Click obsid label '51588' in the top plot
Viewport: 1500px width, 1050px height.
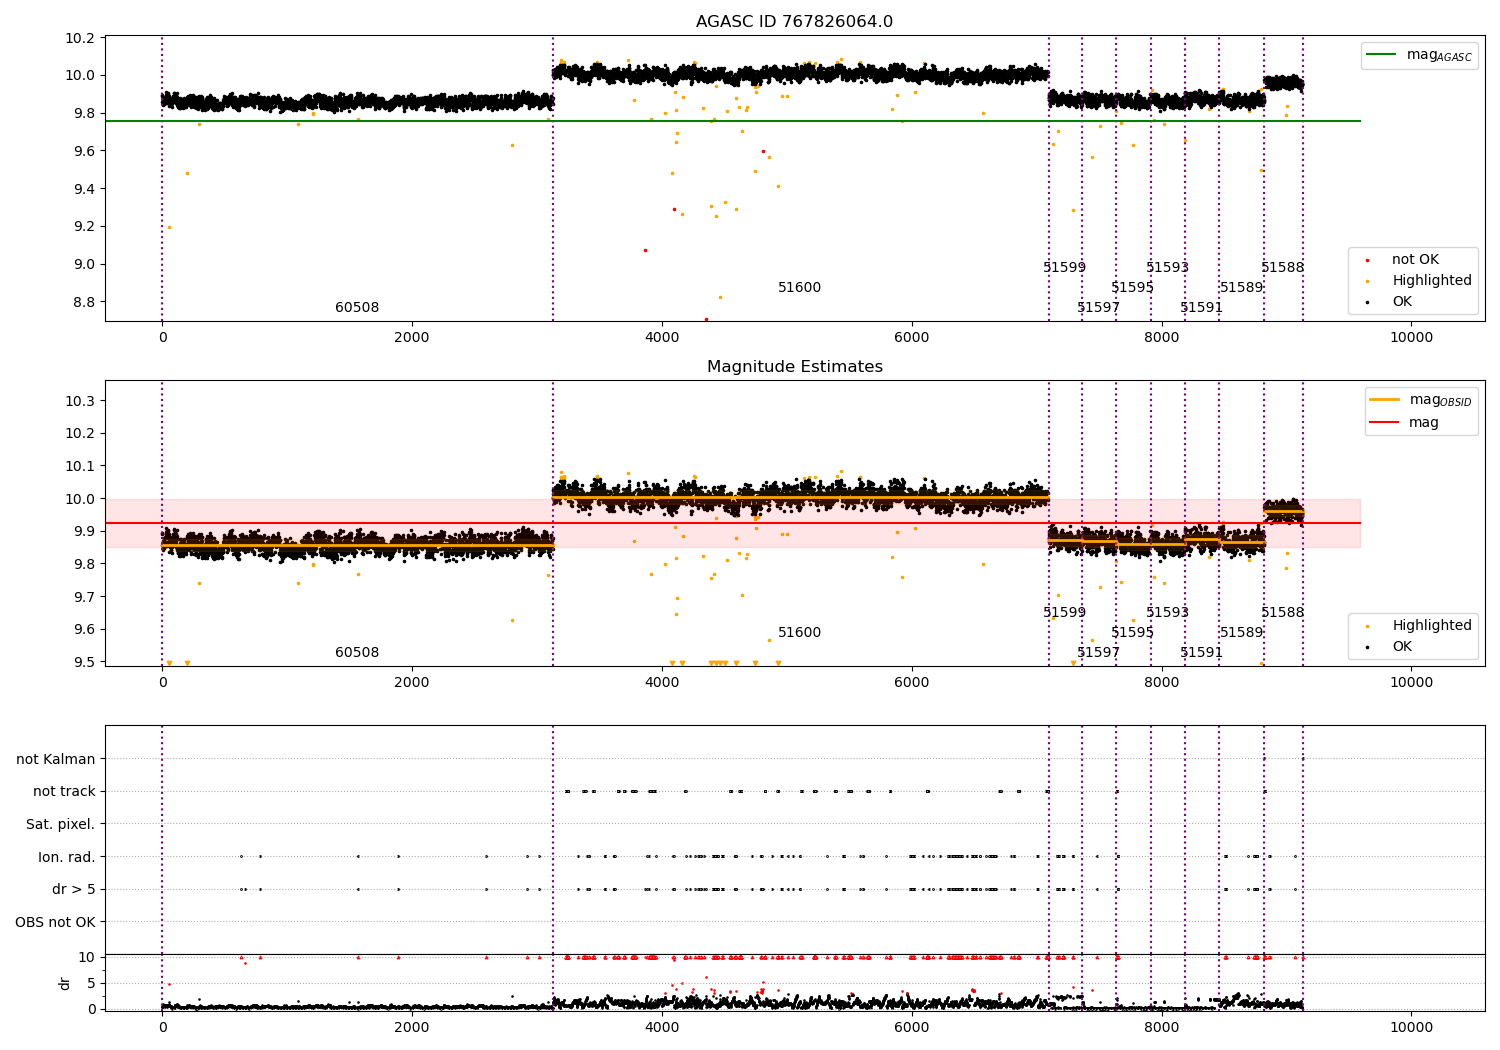1282,267
